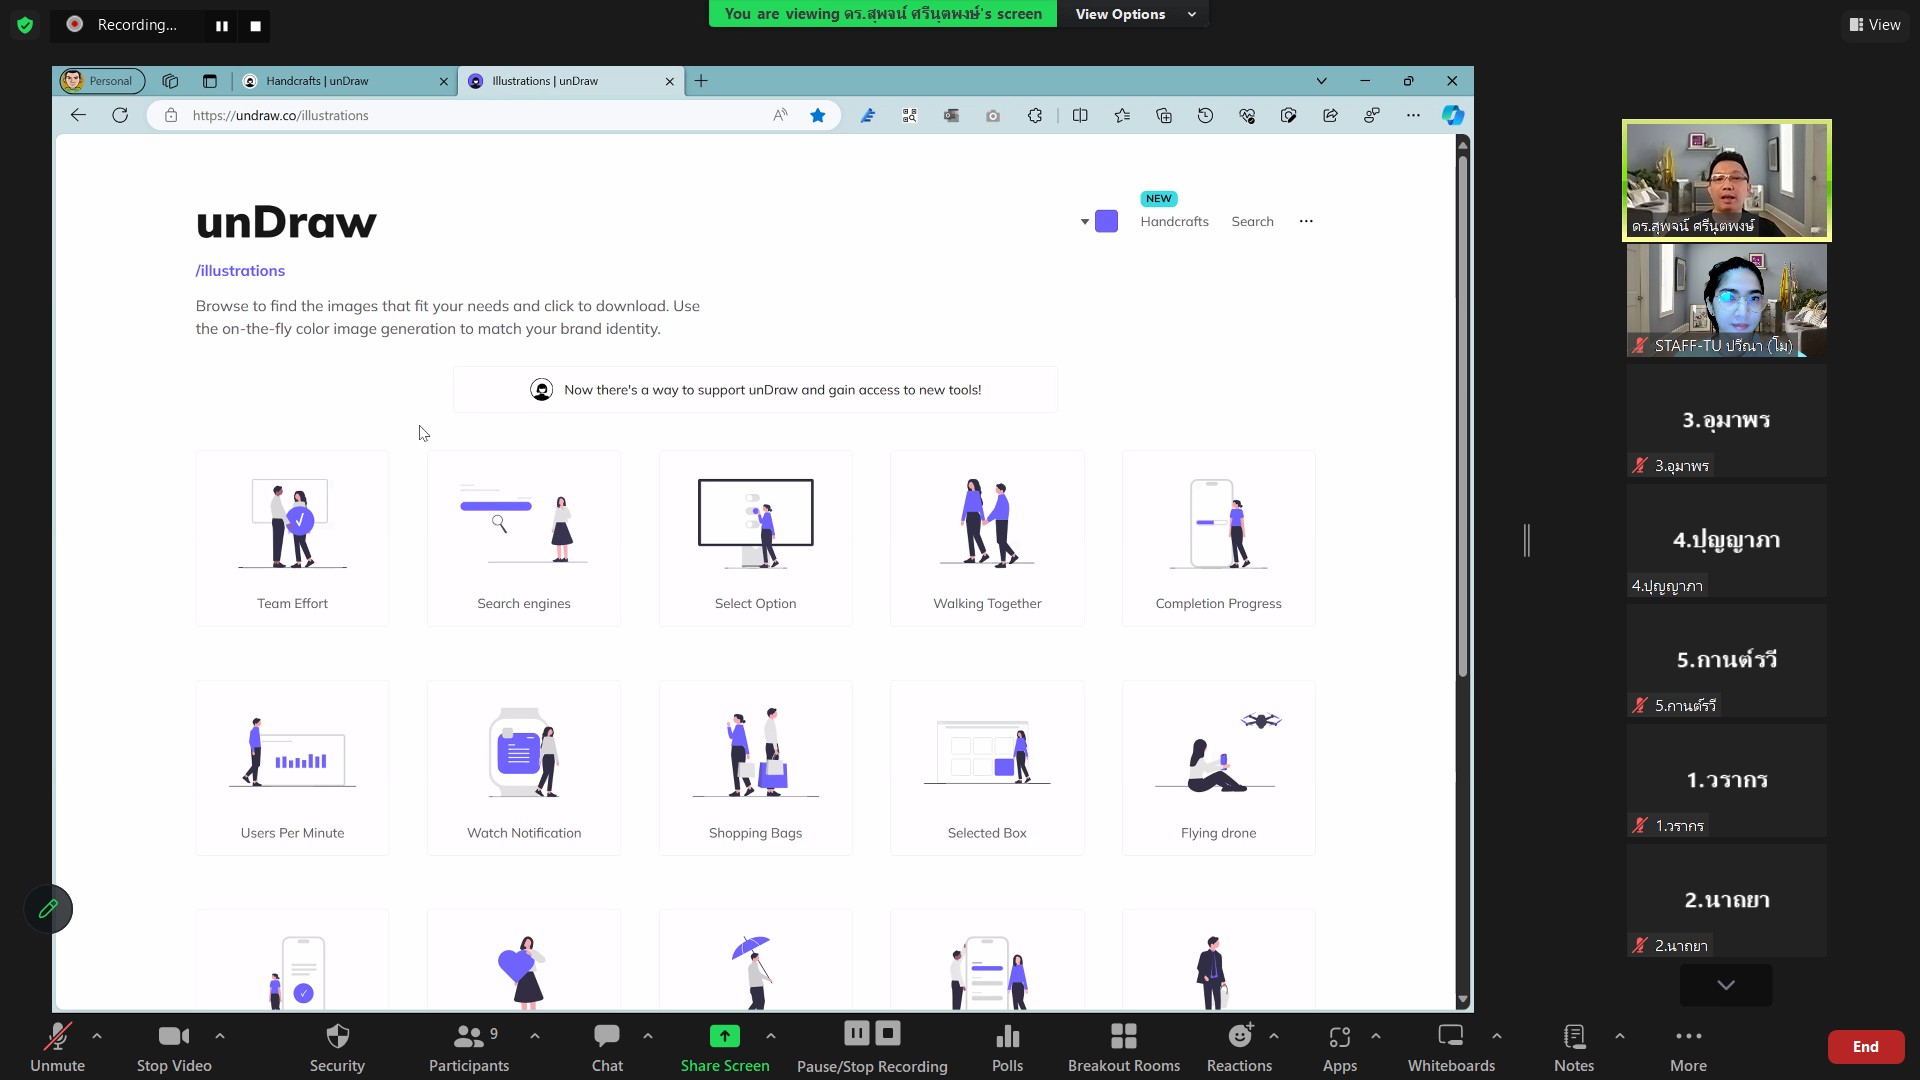Viewport: 1920px width, 1080px height.
Task: Open Breakout Rooms
Action: [x=1124, y=1047]
